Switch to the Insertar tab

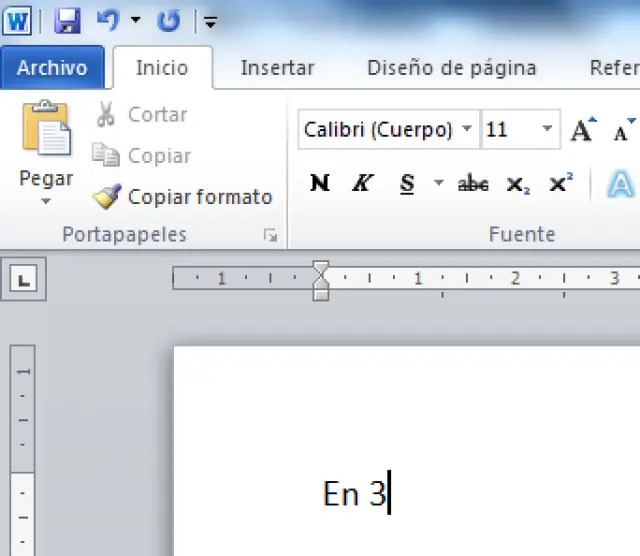(277, 68)
